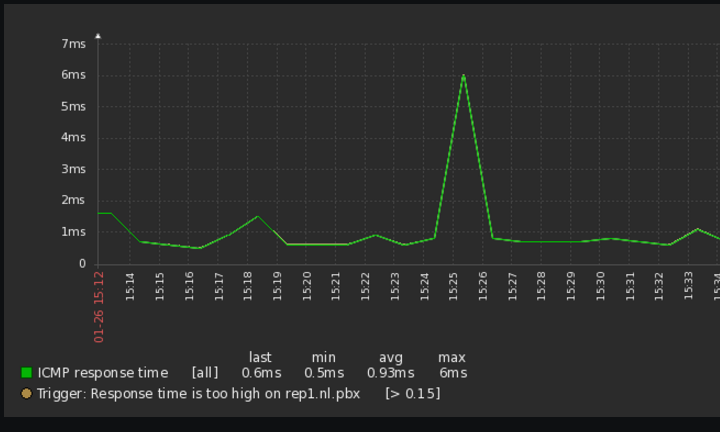Click the 4ms y-axis label
720x432 pixels.
pyautogui.click(x=73, y=137)
